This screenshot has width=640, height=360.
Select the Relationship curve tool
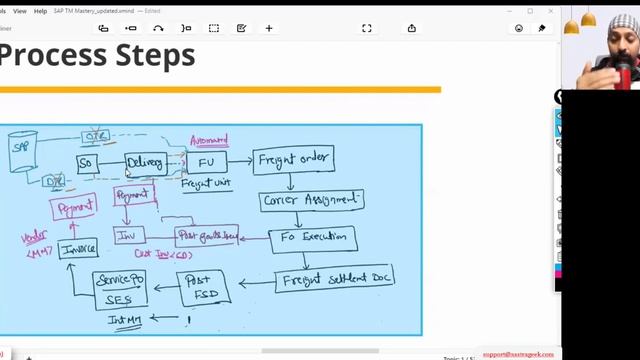pyautogui.click(x=158, y=28)
